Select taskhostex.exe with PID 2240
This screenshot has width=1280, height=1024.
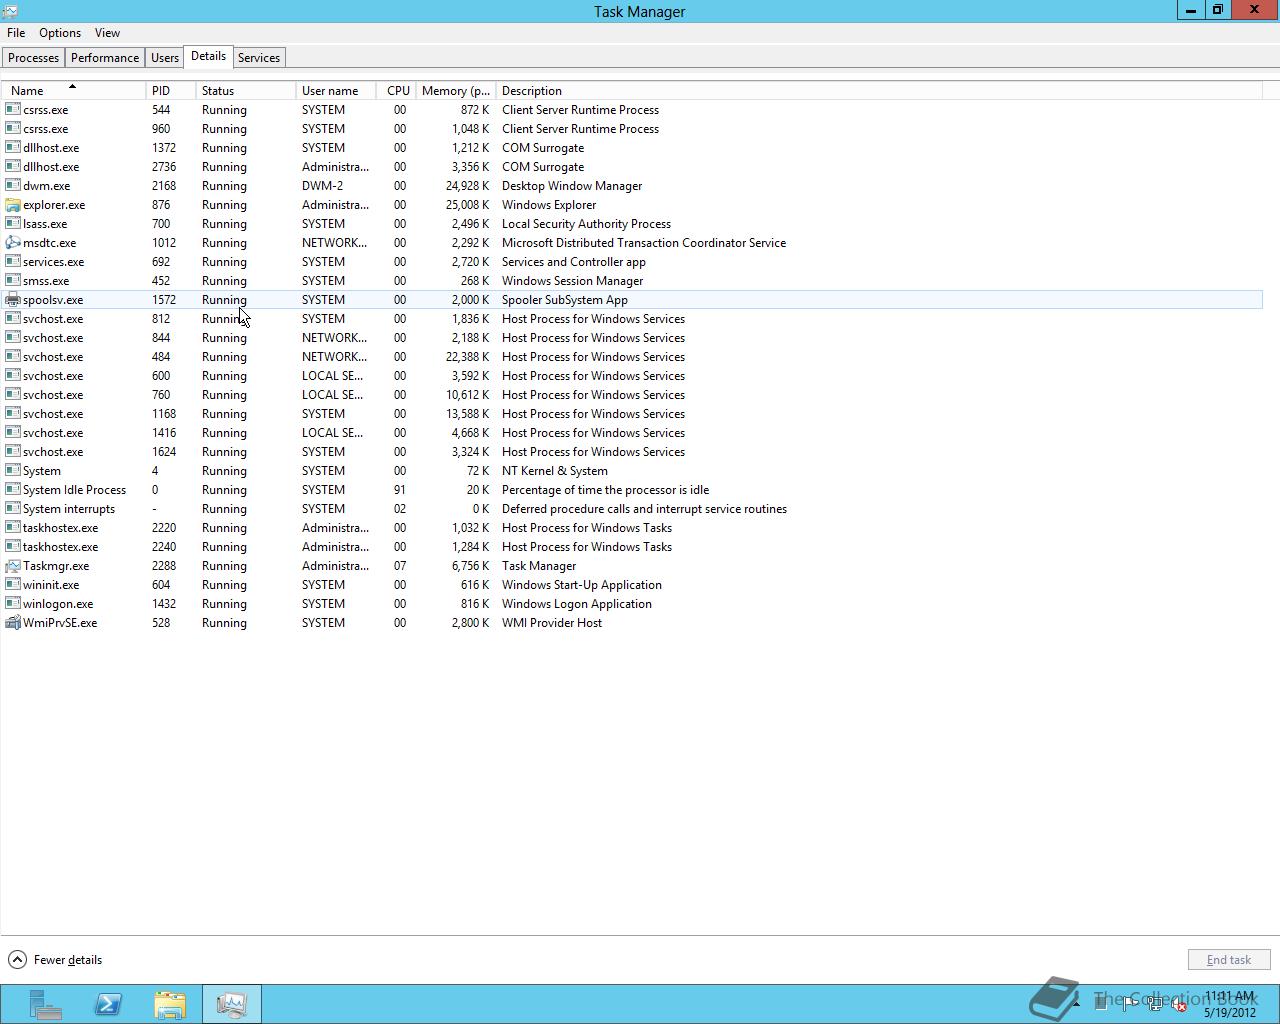pos(632,547)
